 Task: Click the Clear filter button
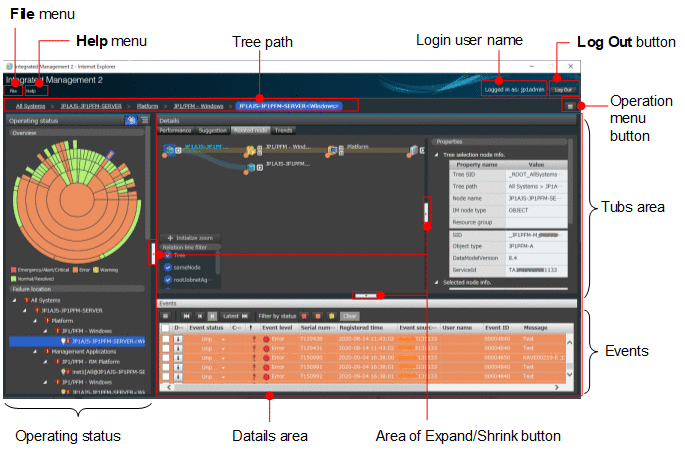point(350,316)
